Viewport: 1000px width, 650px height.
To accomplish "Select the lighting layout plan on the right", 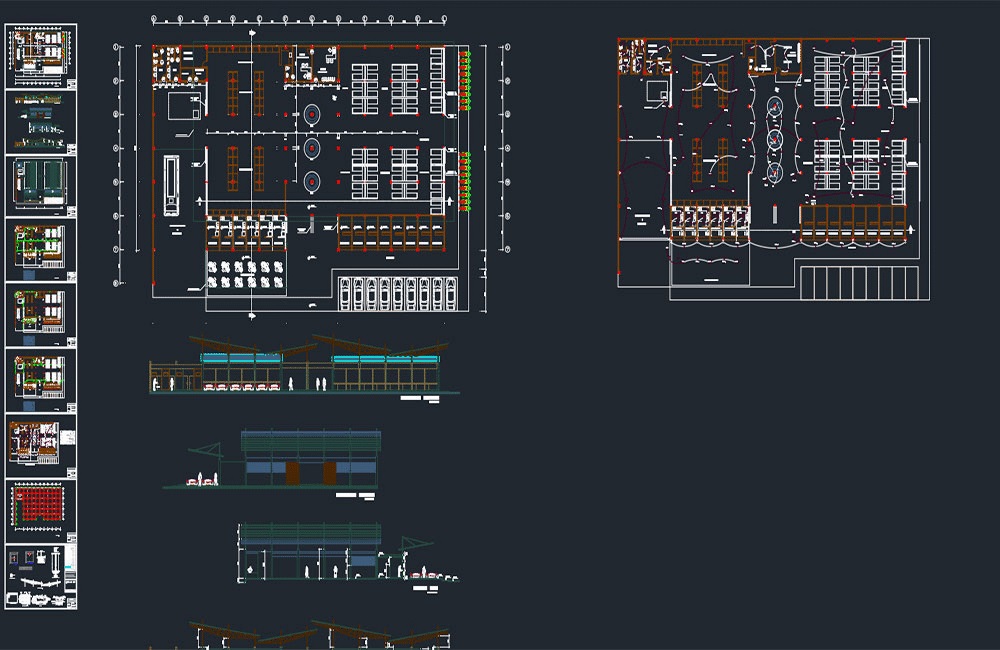I will (x=773, y=169).
